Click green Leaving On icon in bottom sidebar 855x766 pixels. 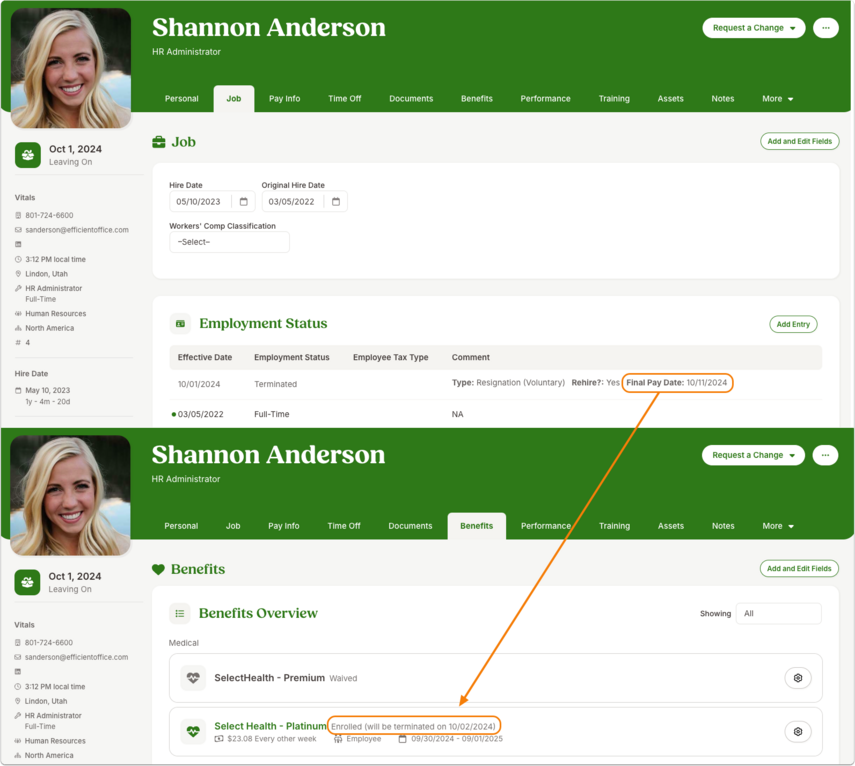tap(27, 583)
